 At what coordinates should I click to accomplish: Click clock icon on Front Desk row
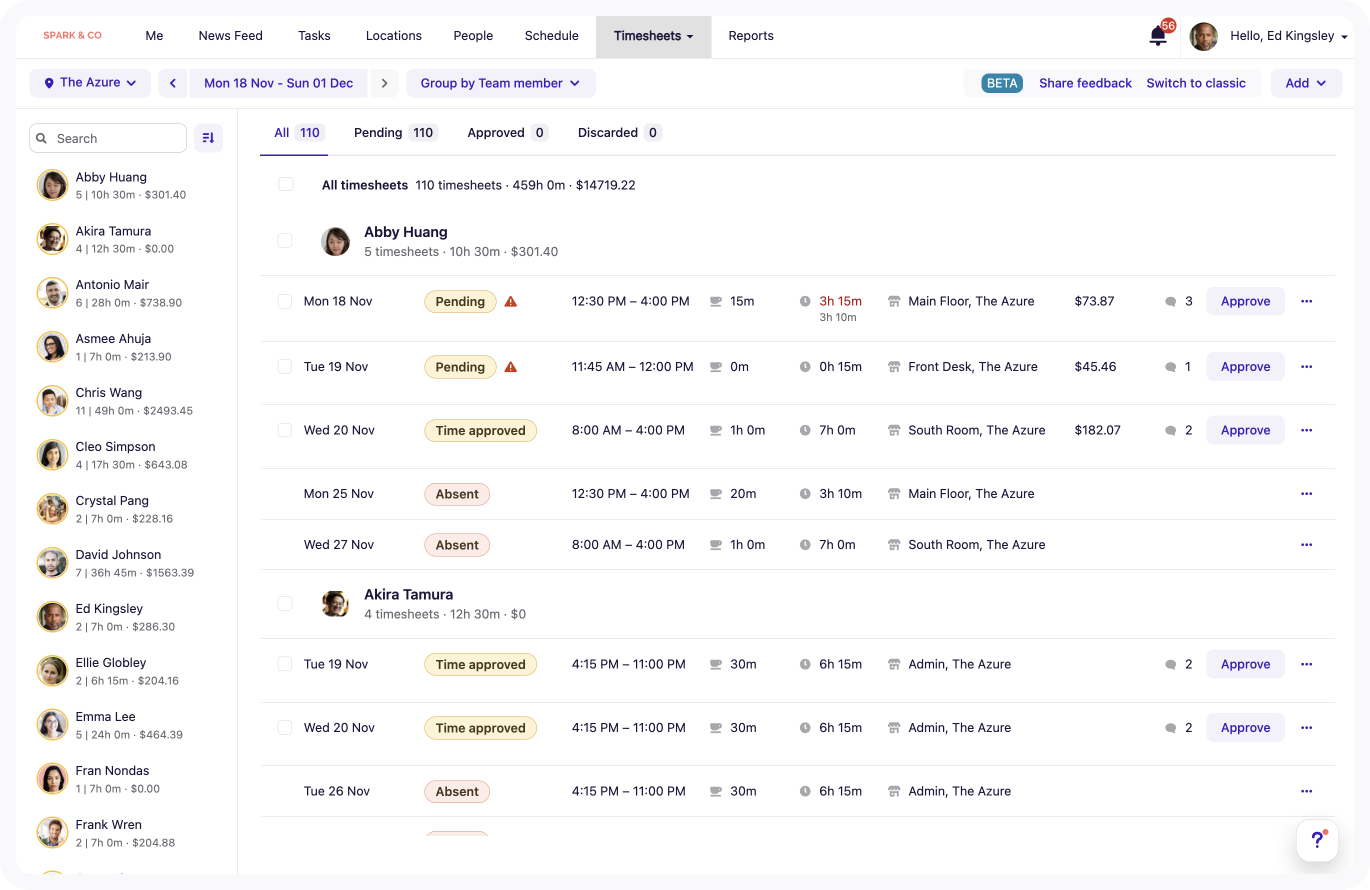[x=805, y=367]
